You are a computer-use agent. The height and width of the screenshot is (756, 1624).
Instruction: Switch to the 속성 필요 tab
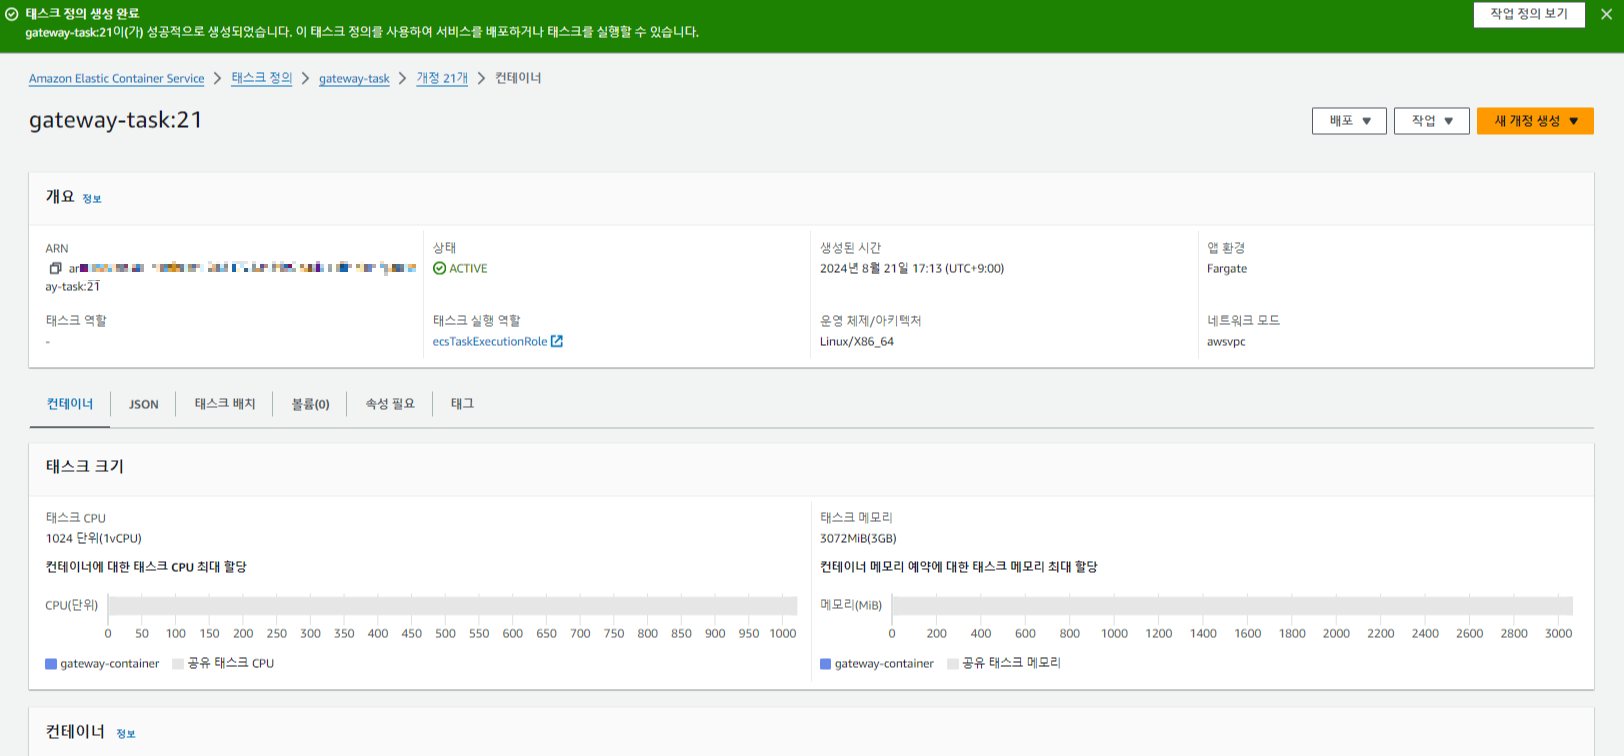[x=390, y=404]
